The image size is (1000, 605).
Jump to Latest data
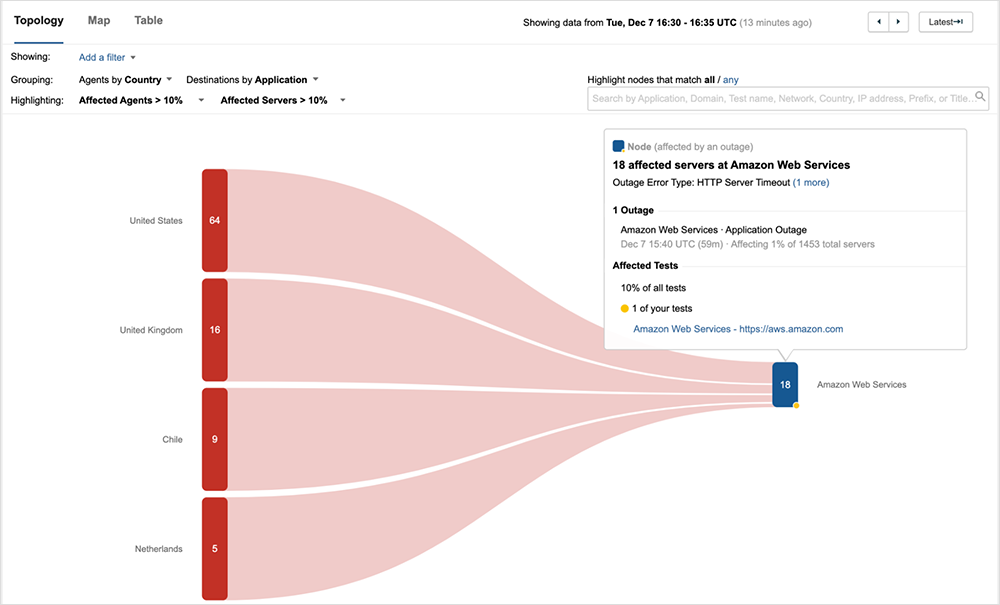point(945,21)
